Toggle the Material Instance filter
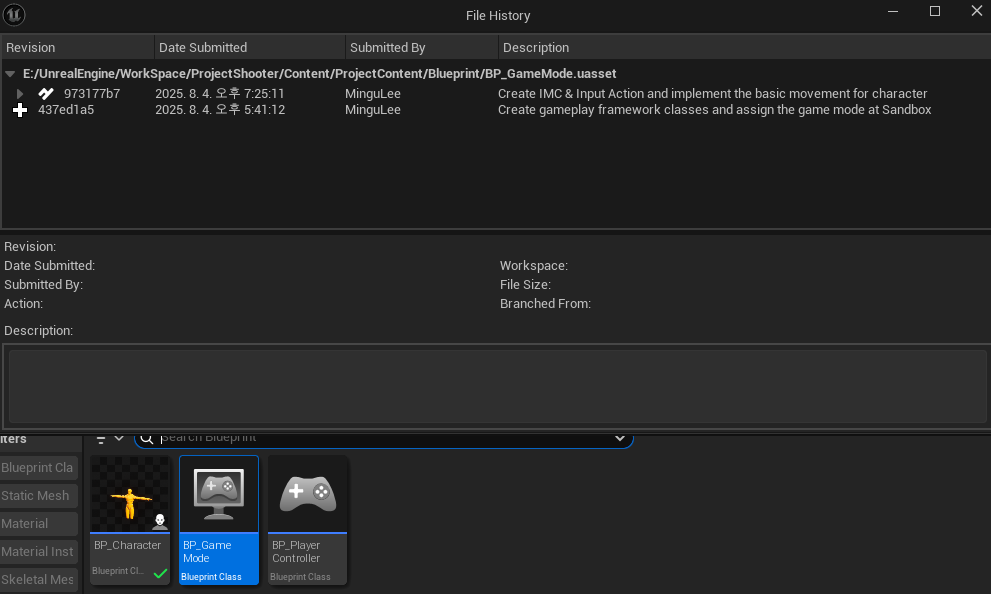 click(39, 551)
